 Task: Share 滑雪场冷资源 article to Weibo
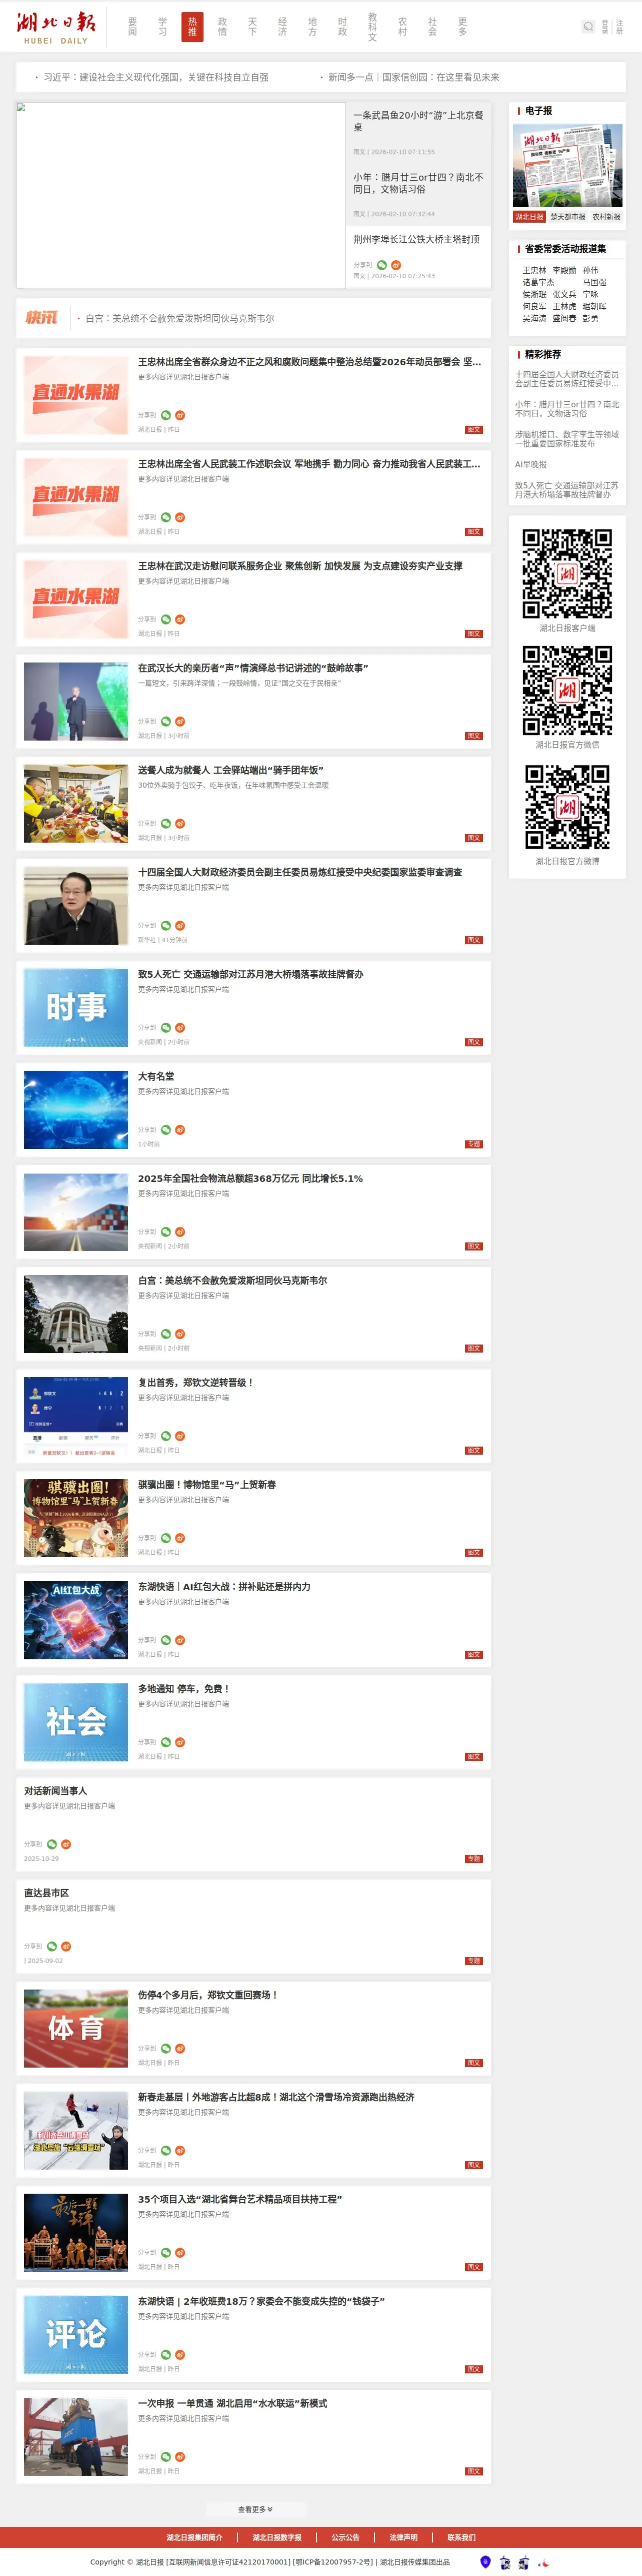[180, 2149]
